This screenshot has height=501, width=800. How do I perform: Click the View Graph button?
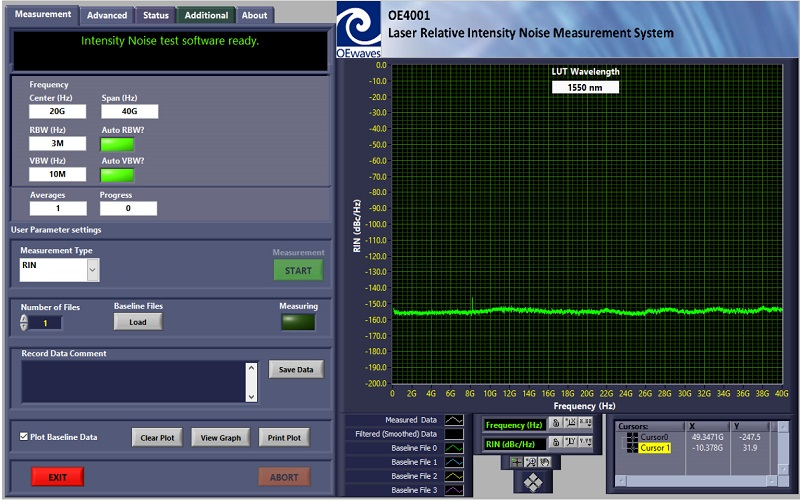pyautogui.click(x=220, y=438)
